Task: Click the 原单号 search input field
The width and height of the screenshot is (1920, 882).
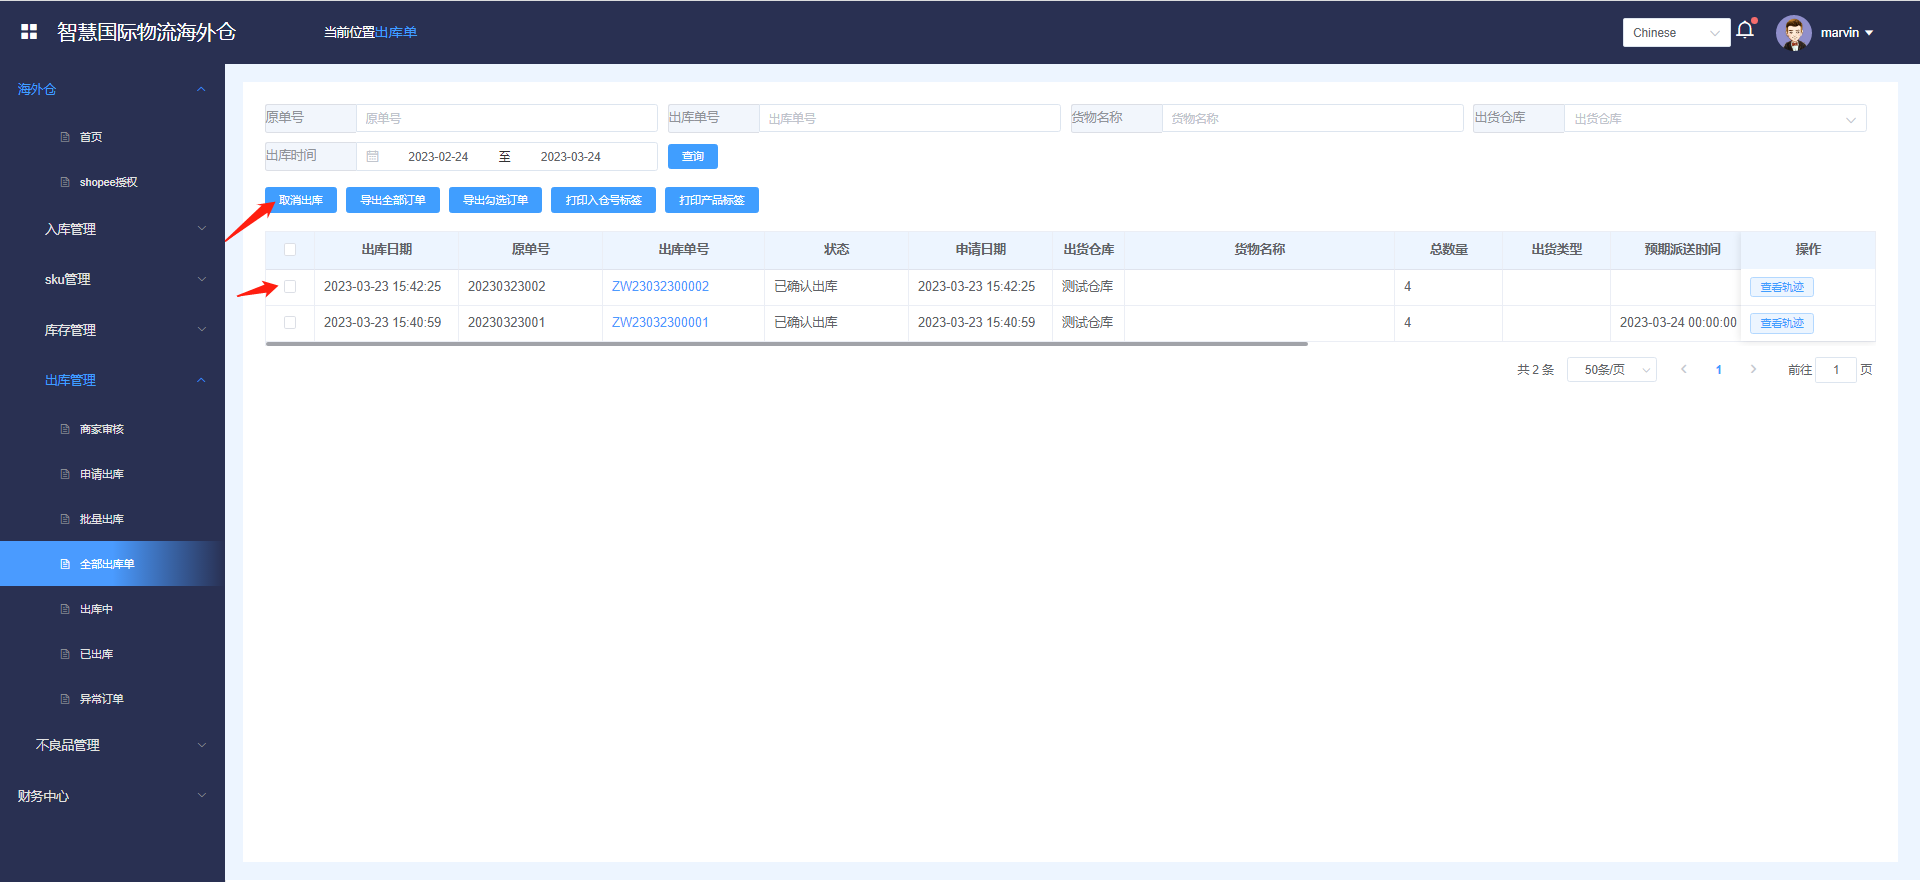Action: 506,119
